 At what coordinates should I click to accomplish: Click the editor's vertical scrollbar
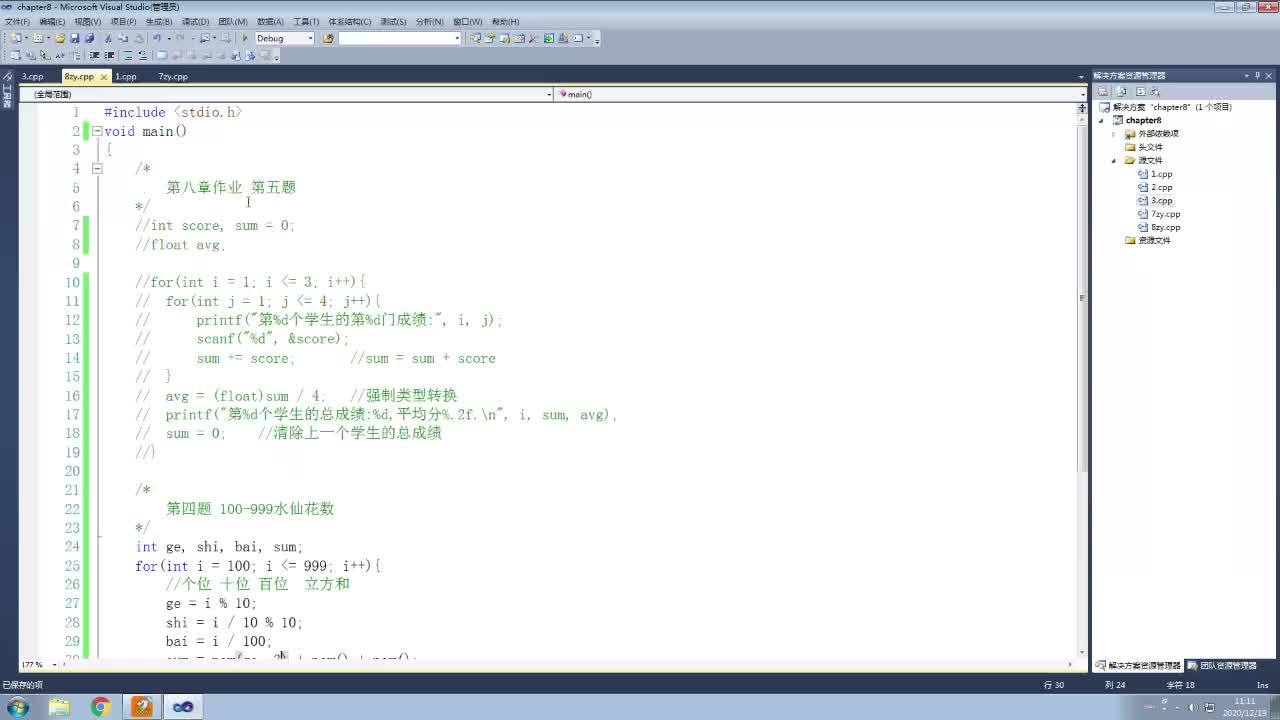[1082, 298]
